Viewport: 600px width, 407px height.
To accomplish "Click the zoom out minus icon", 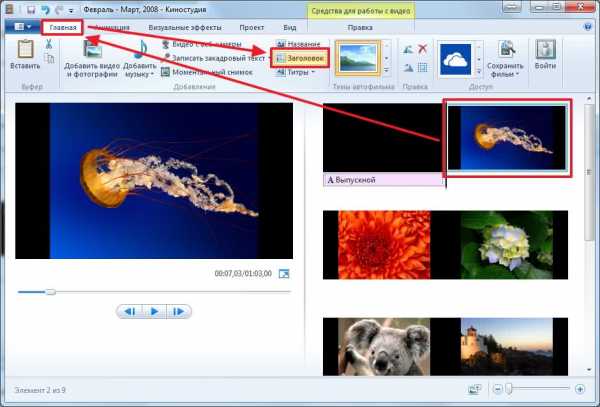I will point(497,389).
